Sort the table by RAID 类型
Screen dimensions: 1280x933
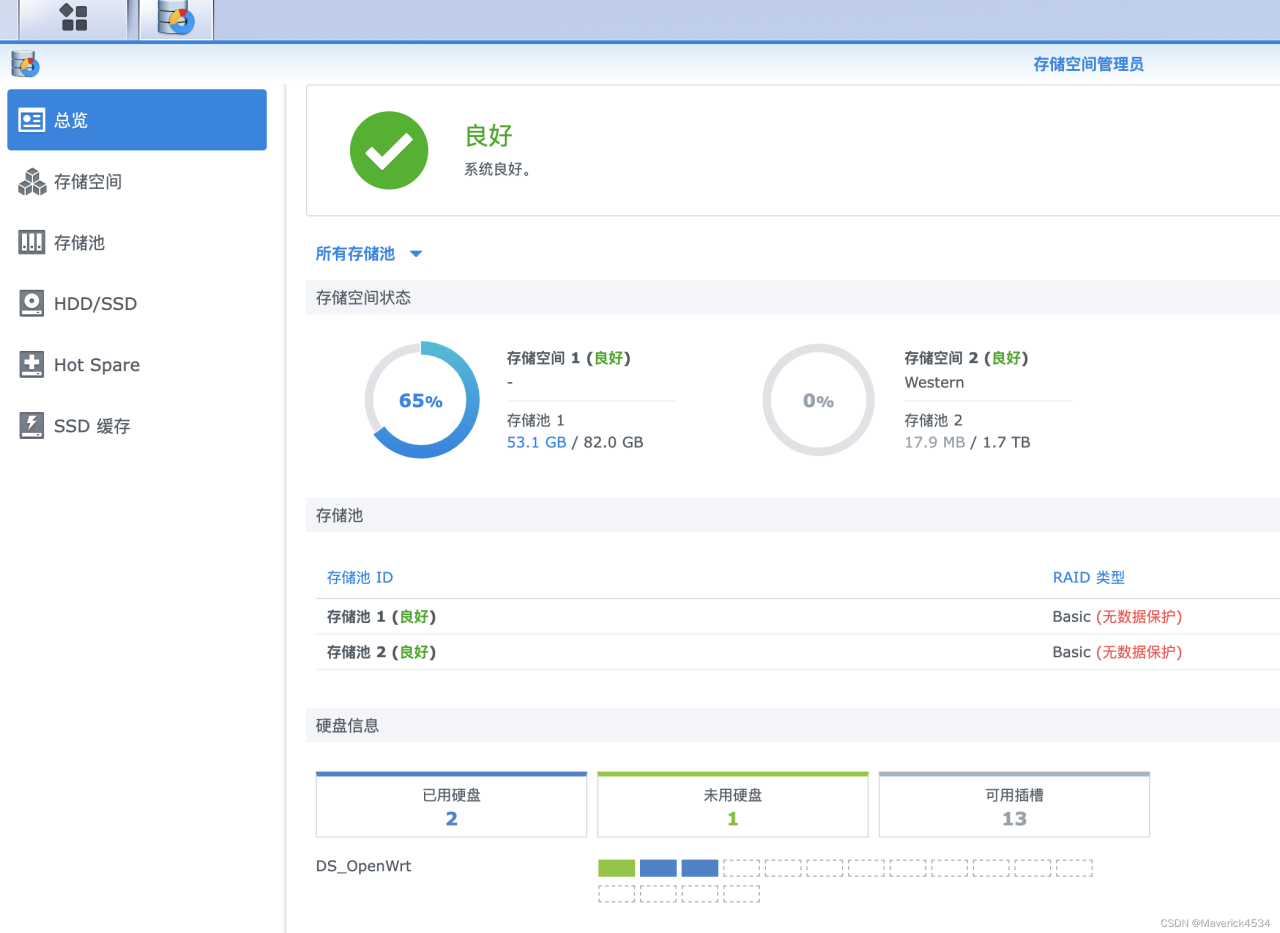coord(1088,577)
